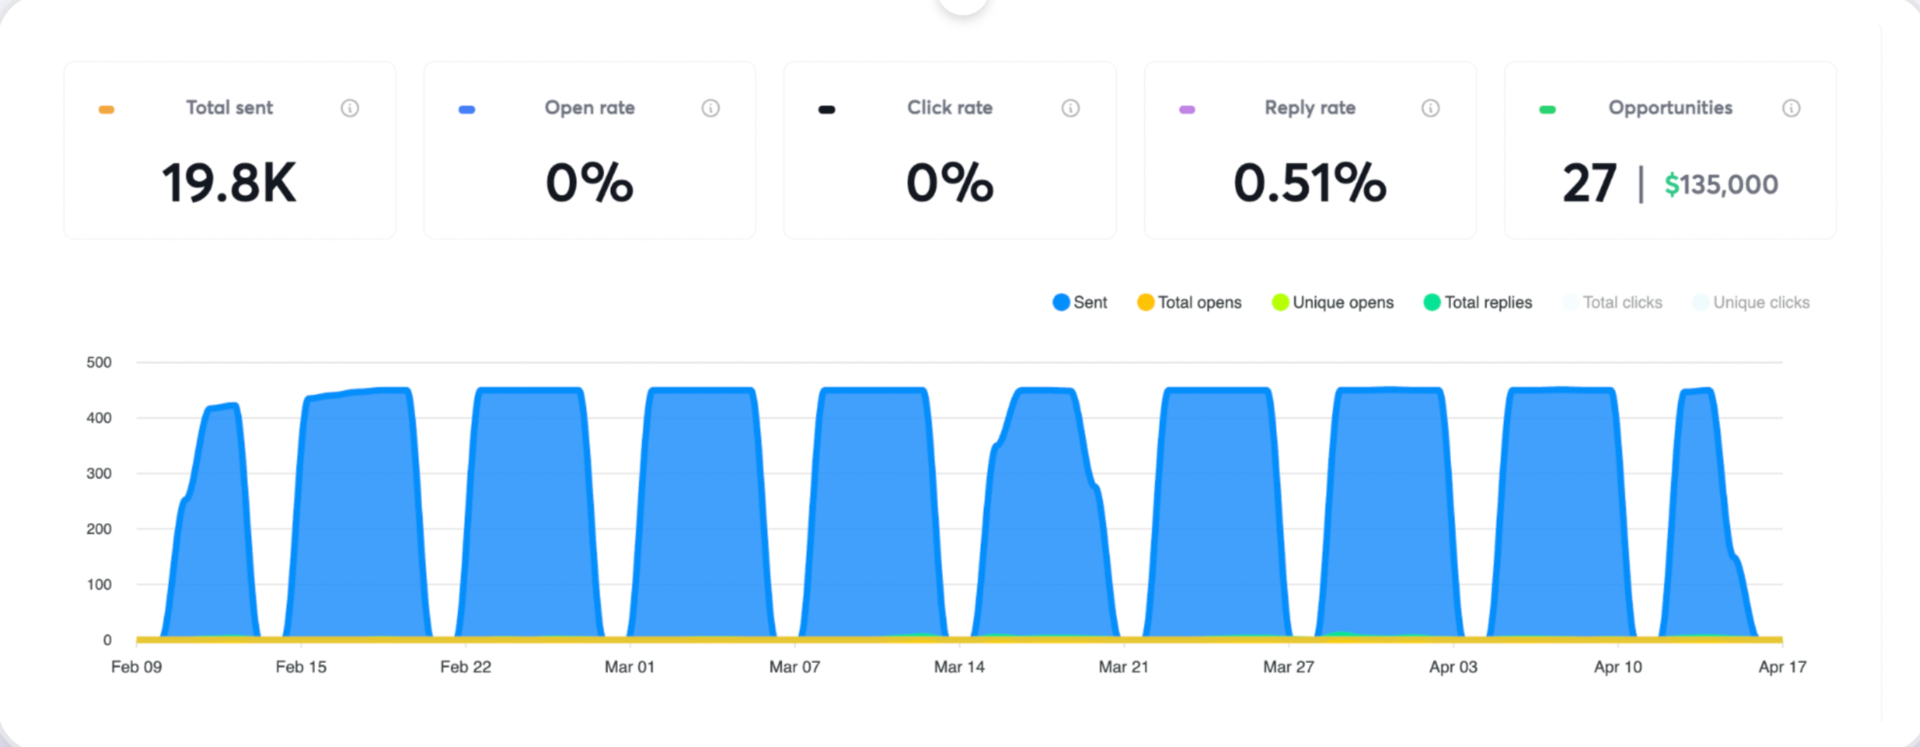Hide the Total opens legend series
Viewport: 1920px width, 747px height.
click(1190, 302)
